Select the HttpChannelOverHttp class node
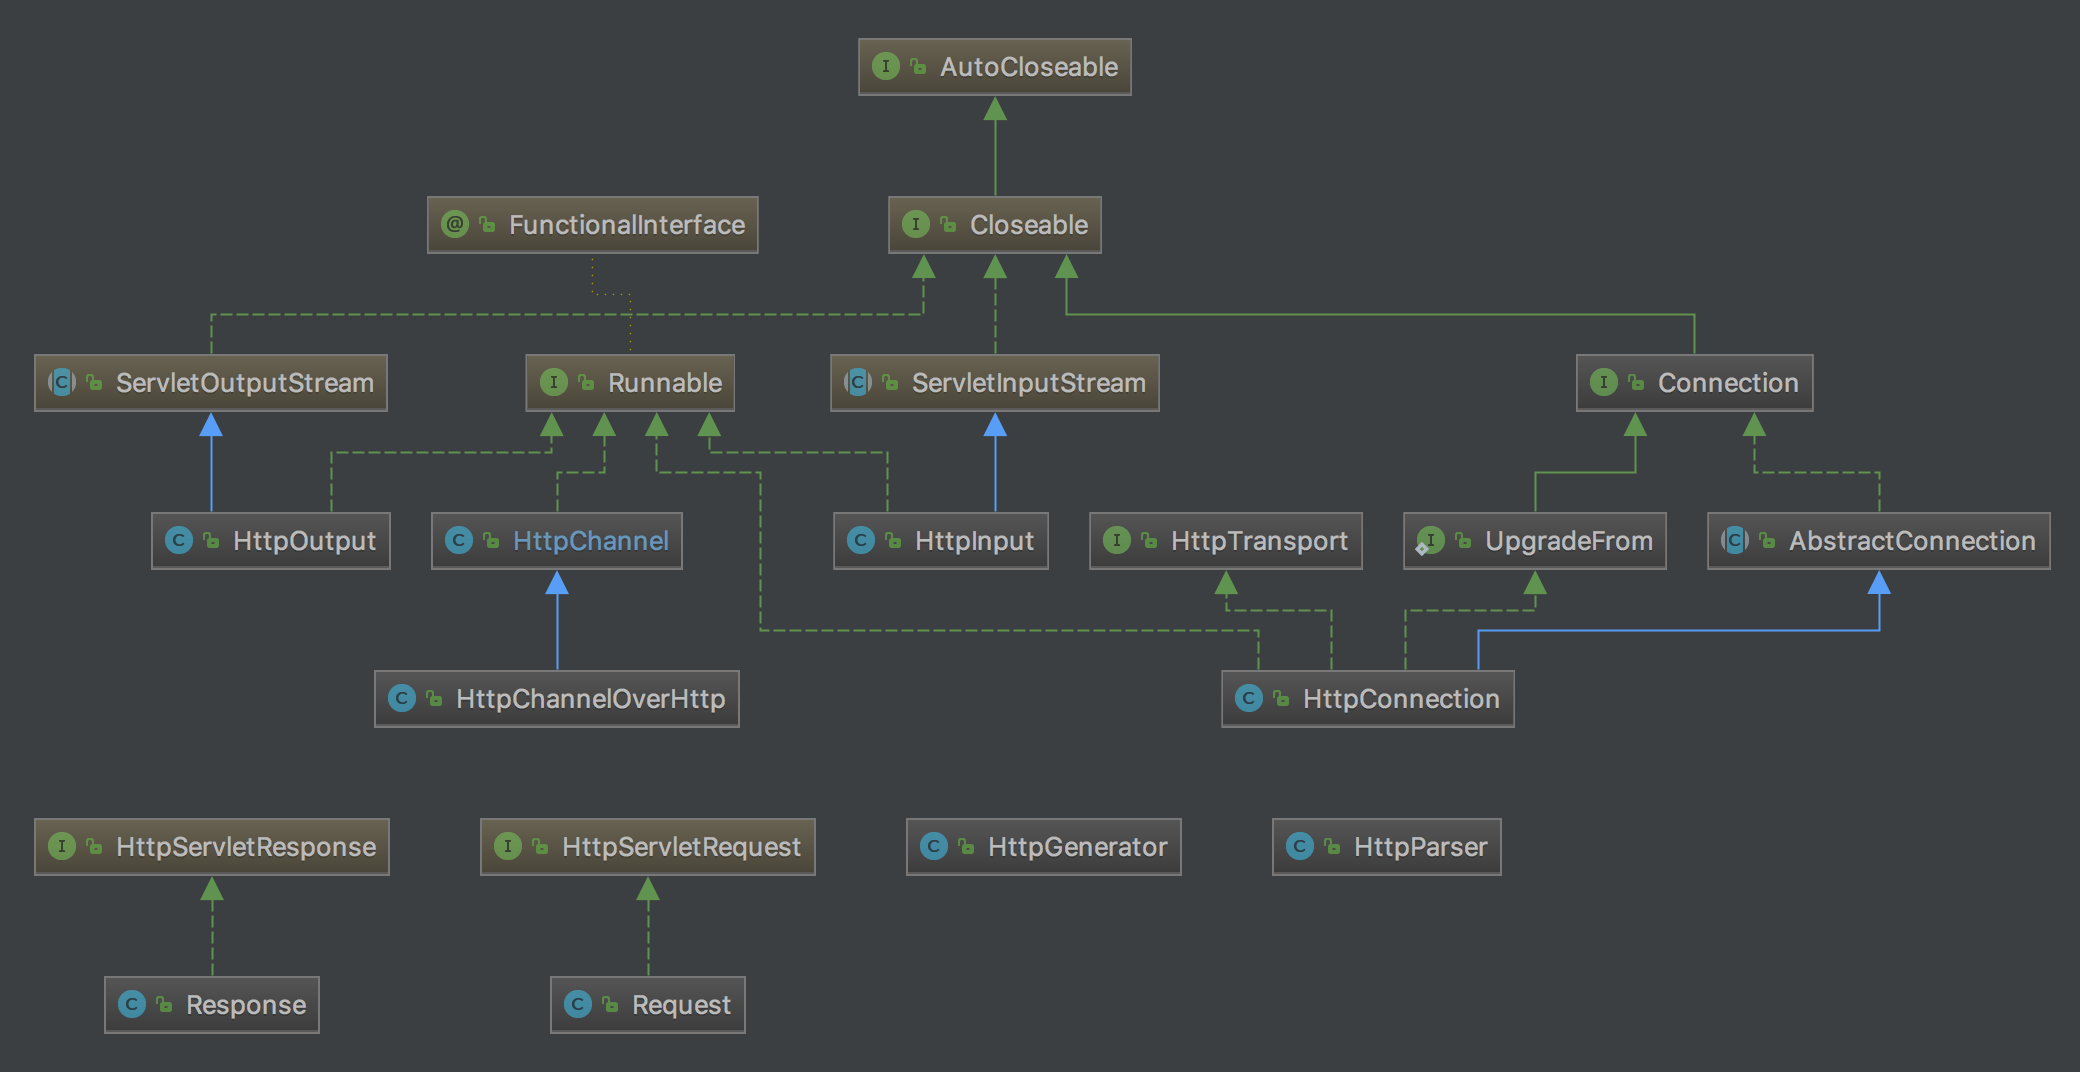Viewport: 2080px width, 1072px height. (557, 699)
